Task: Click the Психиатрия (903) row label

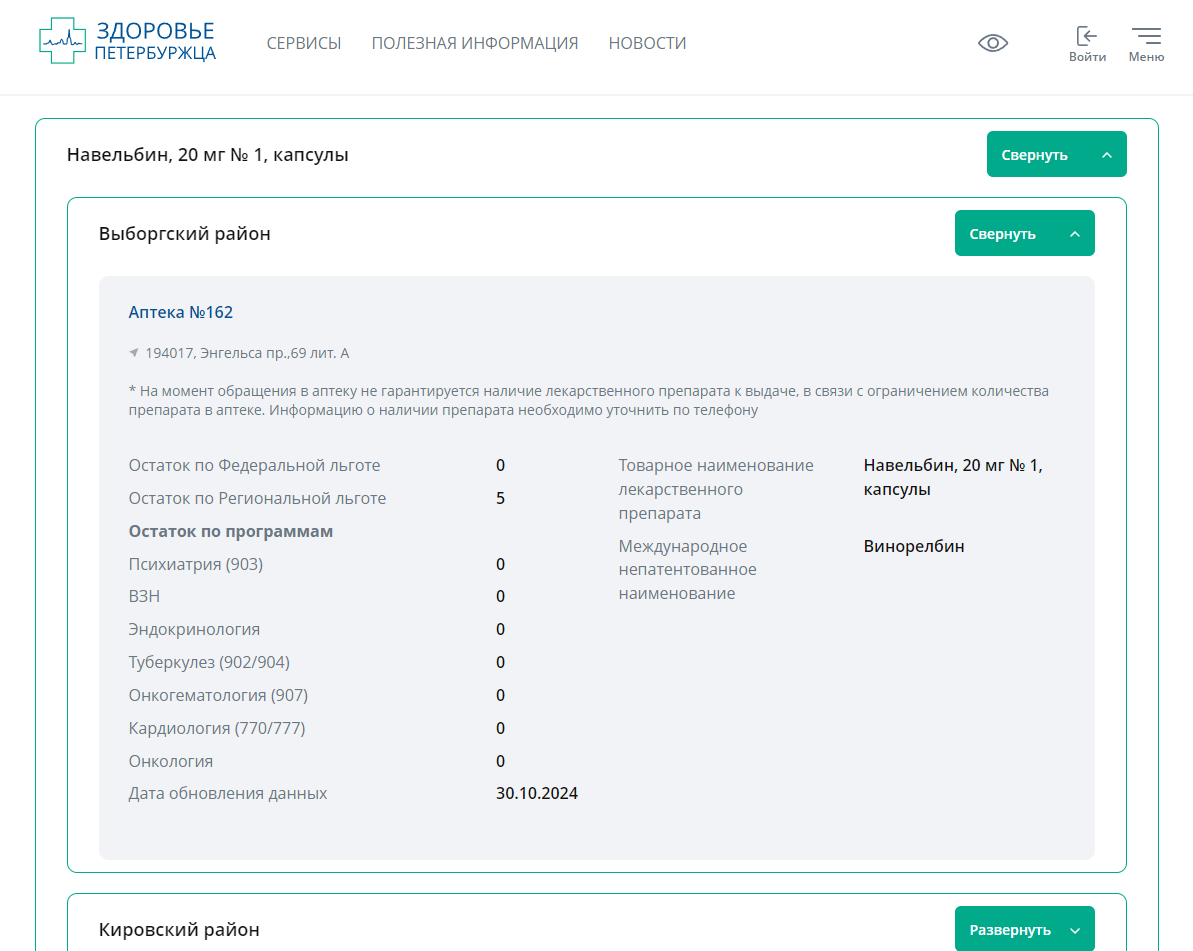Action: click(196, 565)
